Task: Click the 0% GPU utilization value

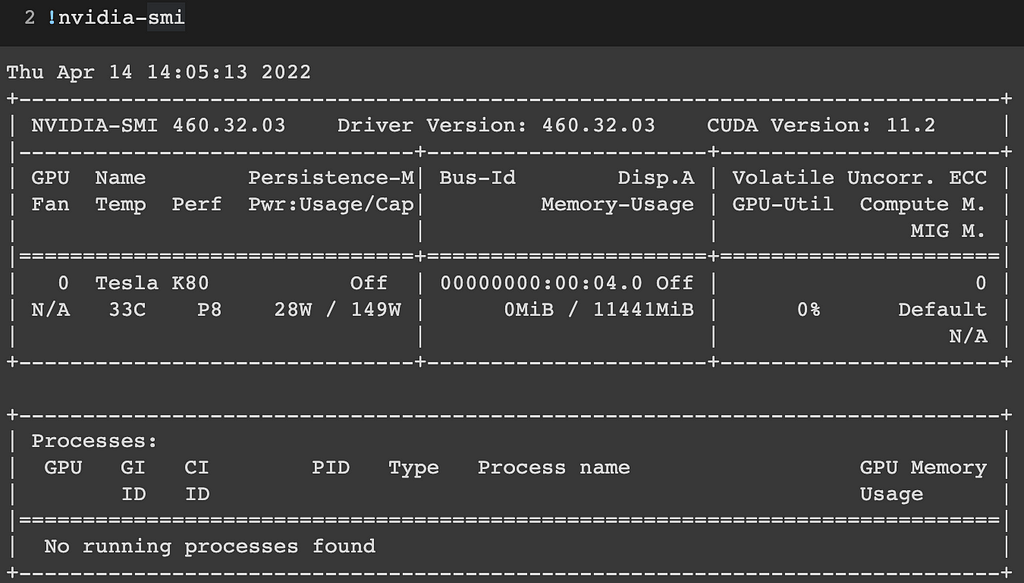Action: tap(808, 309)
